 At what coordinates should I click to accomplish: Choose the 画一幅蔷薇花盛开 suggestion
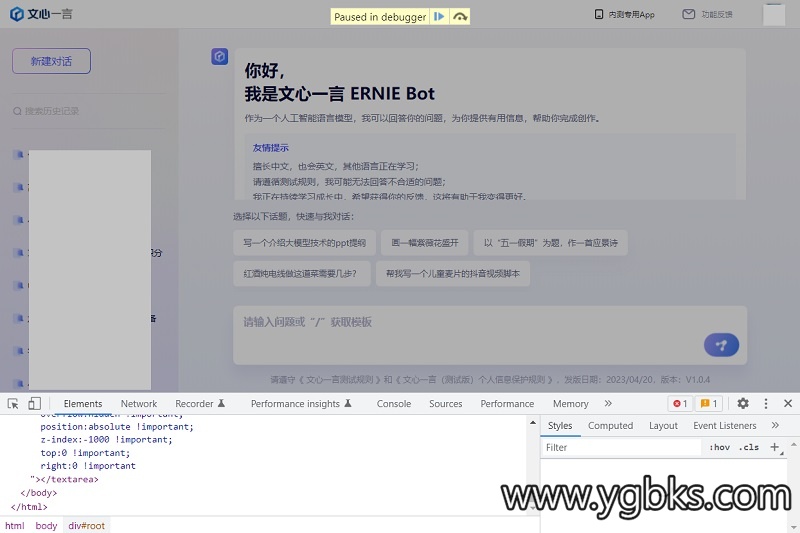pyautogui.click(x=424, y=243)
